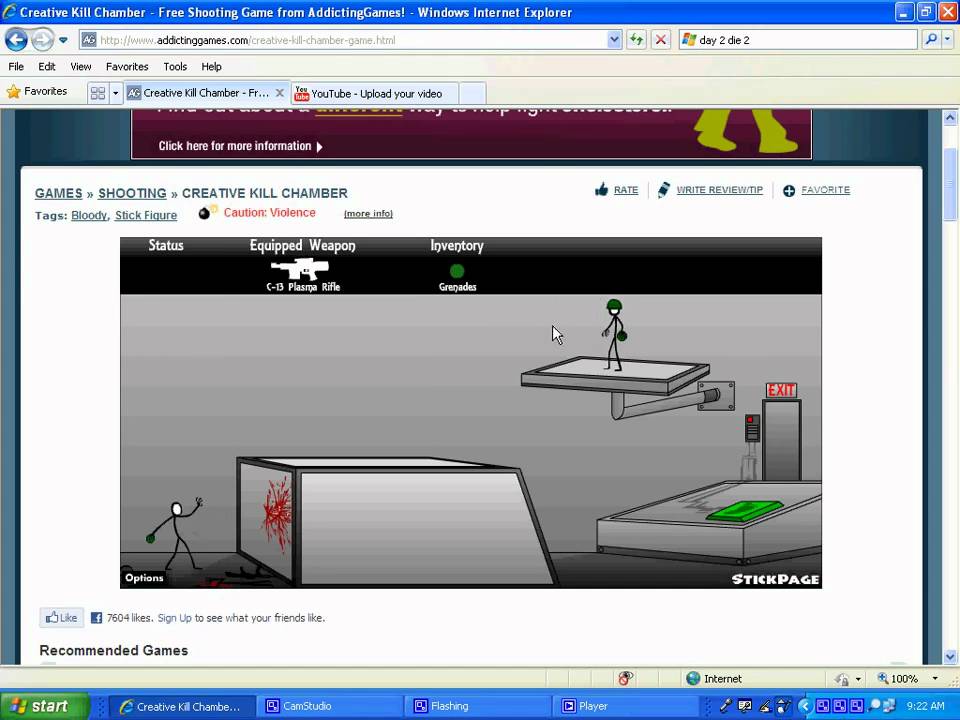The height and width of the screenshot is (720, 960).
Task: Open the Tools menu
Action: [175, 67]
